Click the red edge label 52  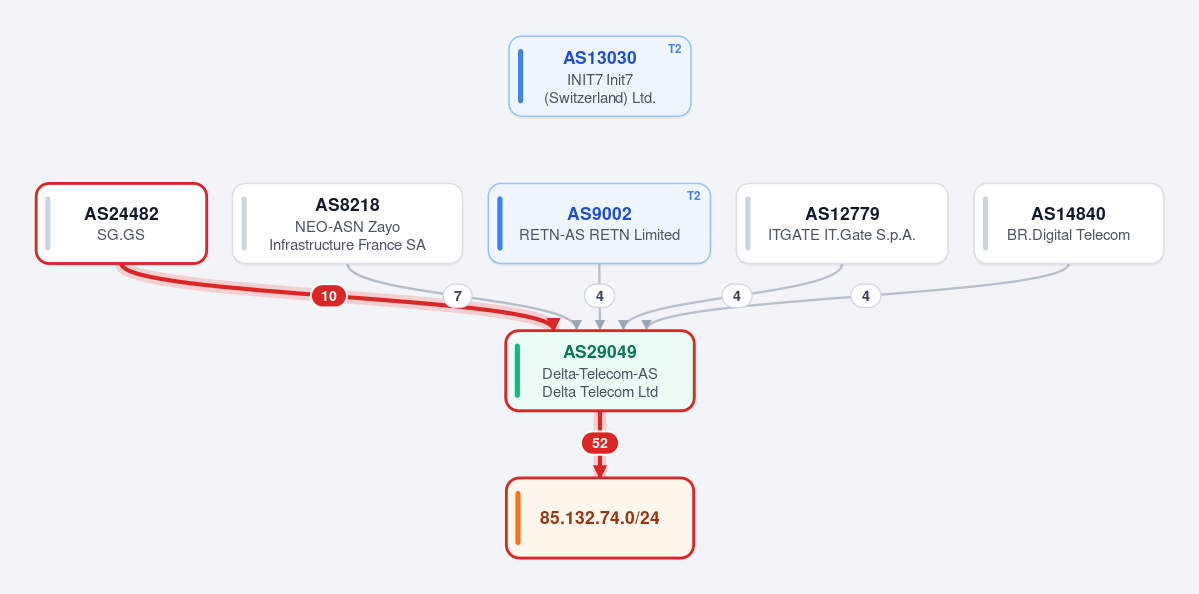[x=600, y=443]
